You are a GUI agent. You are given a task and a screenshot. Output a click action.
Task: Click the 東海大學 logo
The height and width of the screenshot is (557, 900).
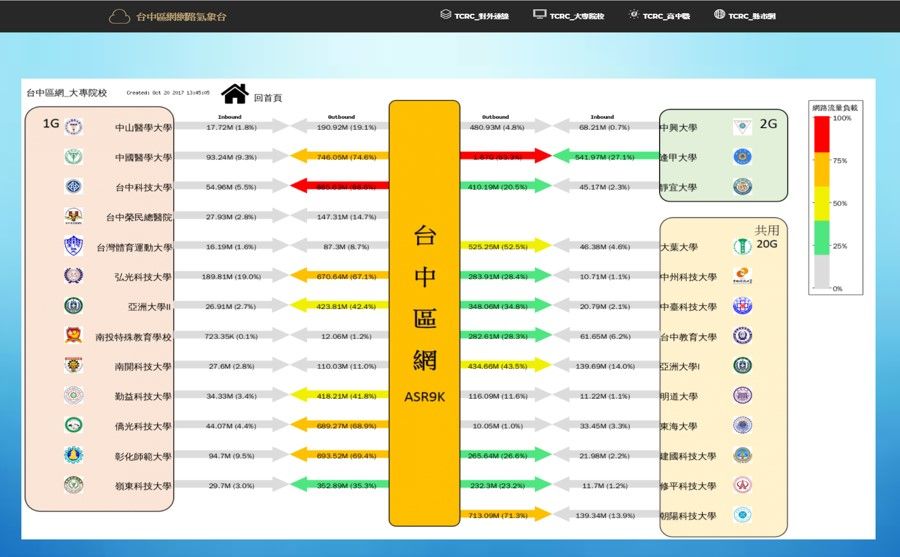[742, 425]
